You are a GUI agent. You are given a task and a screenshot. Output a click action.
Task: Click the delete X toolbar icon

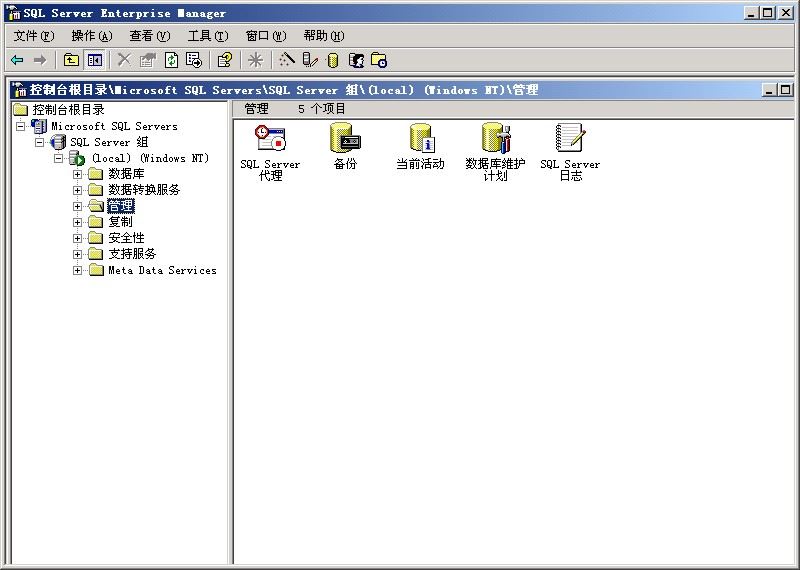coord(124,60)
